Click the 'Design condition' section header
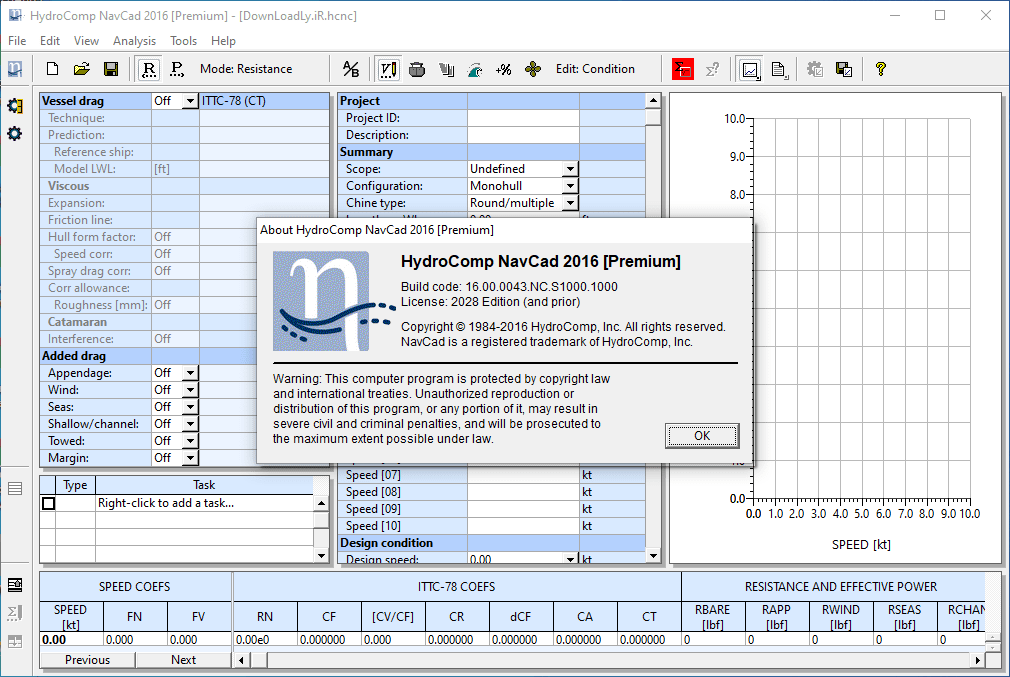 click(403, 543)
